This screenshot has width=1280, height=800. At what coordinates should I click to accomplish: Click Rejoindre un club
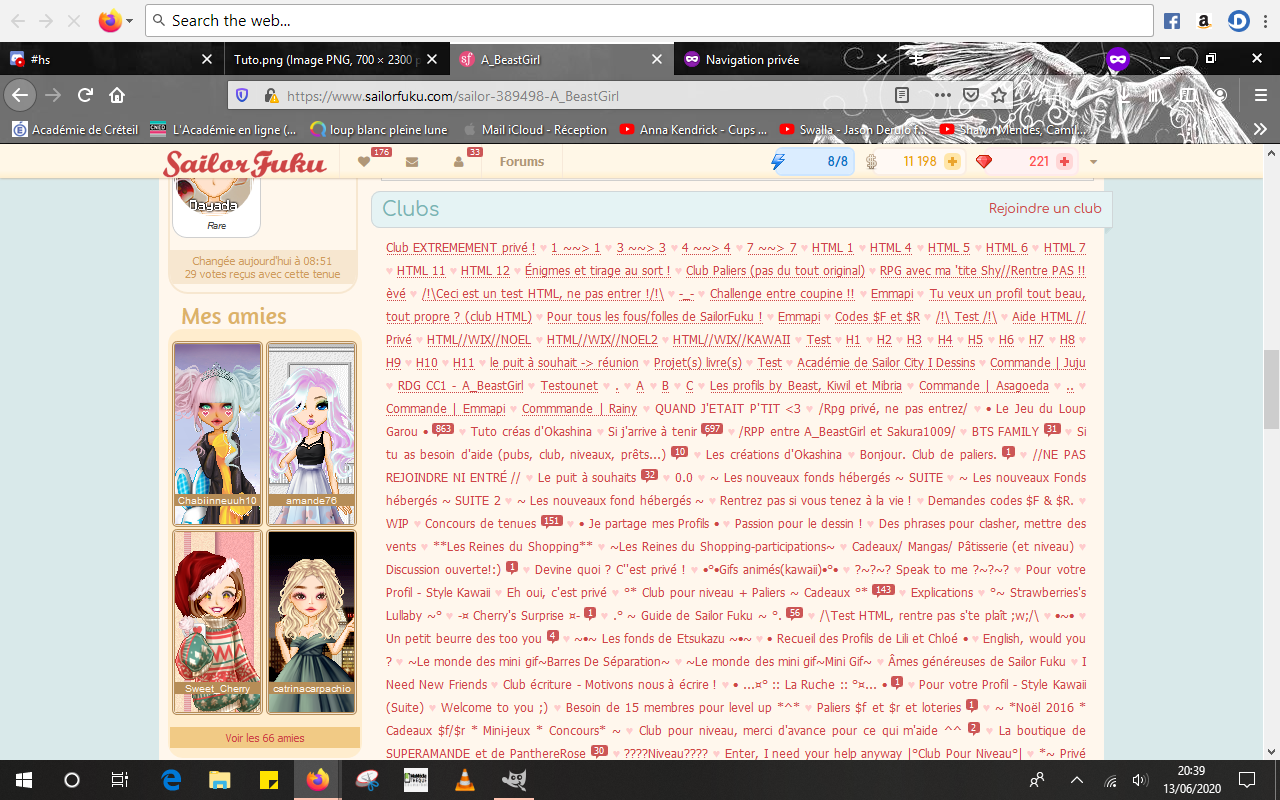(x=1045, y=208)
